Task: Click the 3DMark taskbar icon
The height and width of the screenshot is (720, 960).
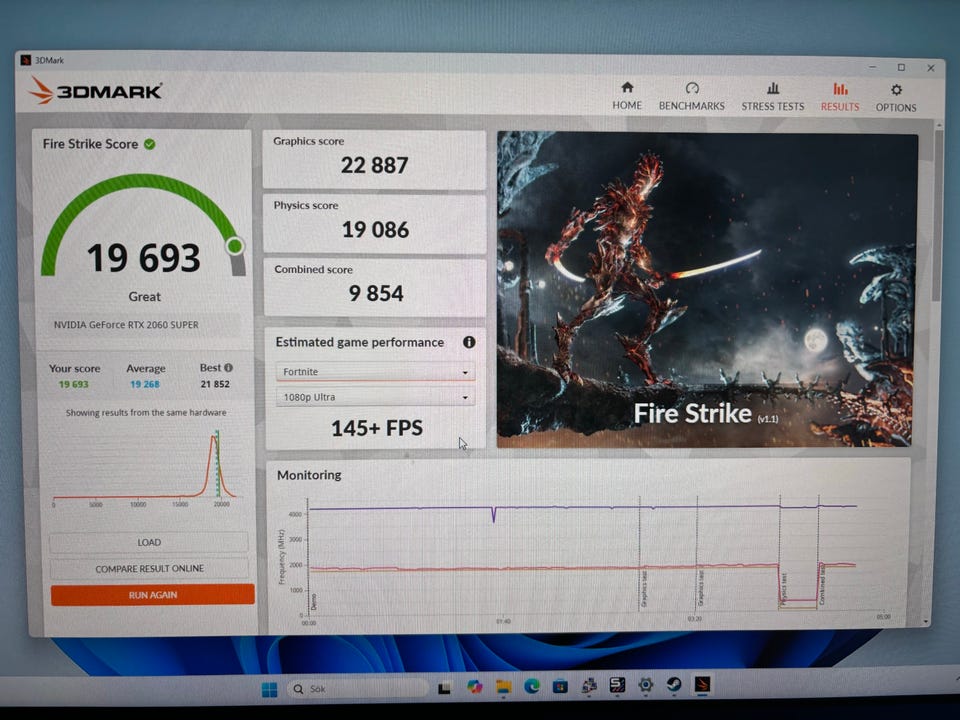Action: (x=702, y=684)
